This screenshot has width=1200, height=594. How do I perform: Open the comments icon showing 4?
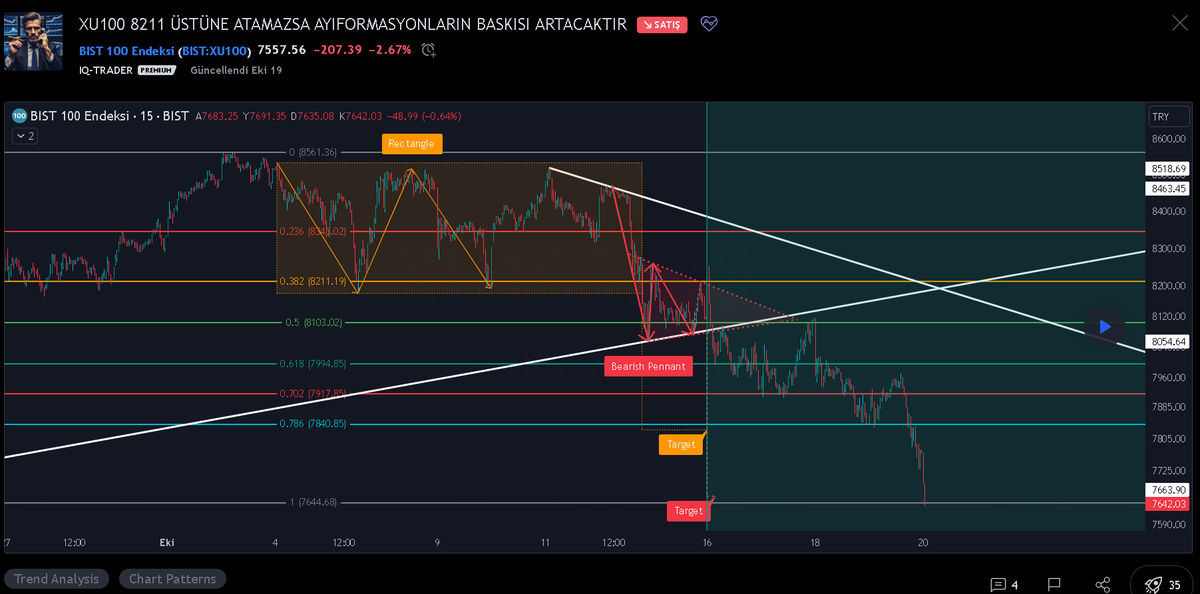point(1003,584)
